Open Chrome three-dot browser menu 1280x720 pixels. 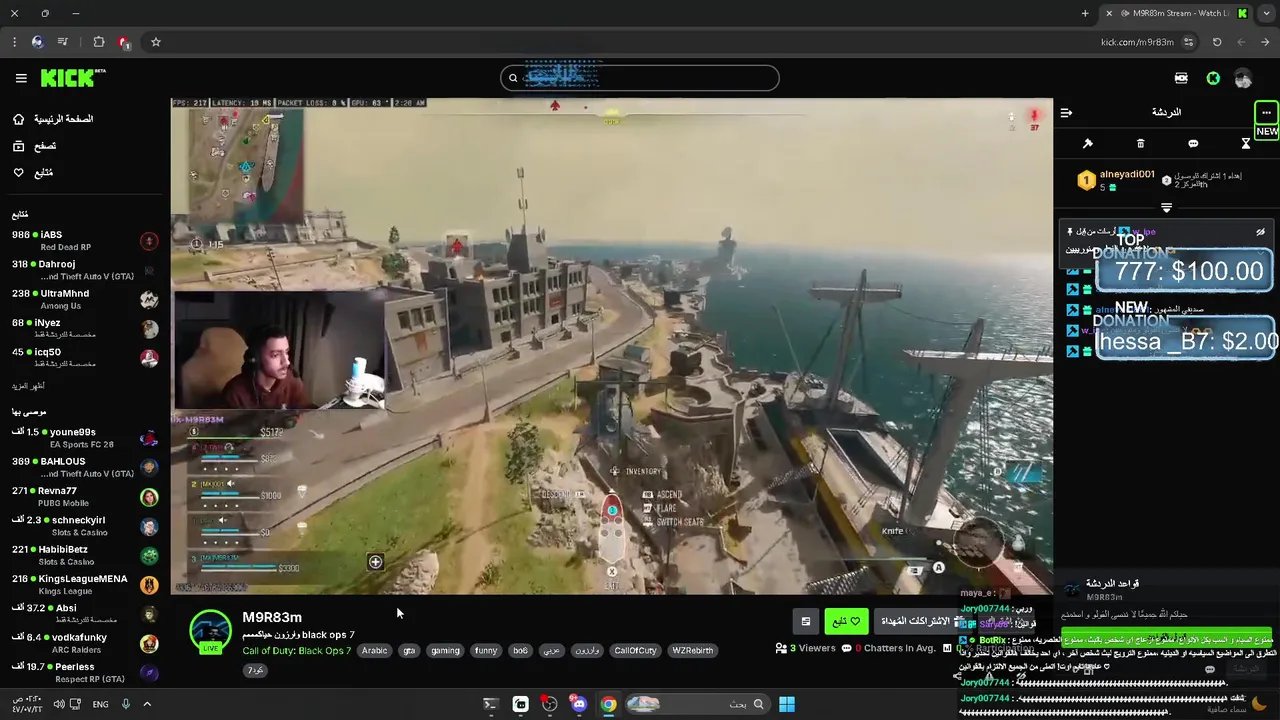coord(14,42)
